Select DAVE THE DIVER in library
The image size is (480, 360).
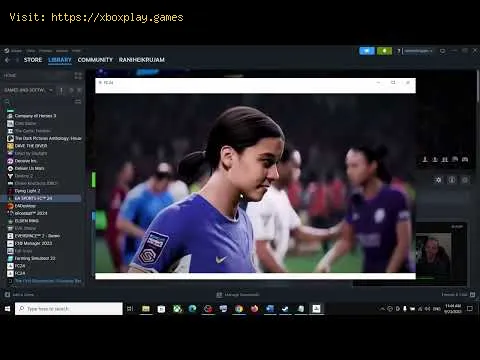click(x=31, y=146)
